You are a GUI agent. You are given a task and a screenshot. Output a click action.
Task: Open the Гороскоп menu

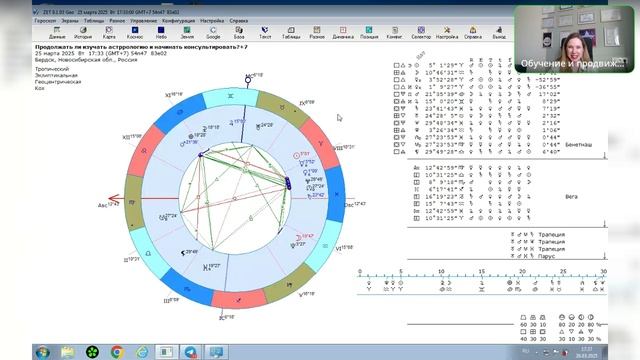45,20
